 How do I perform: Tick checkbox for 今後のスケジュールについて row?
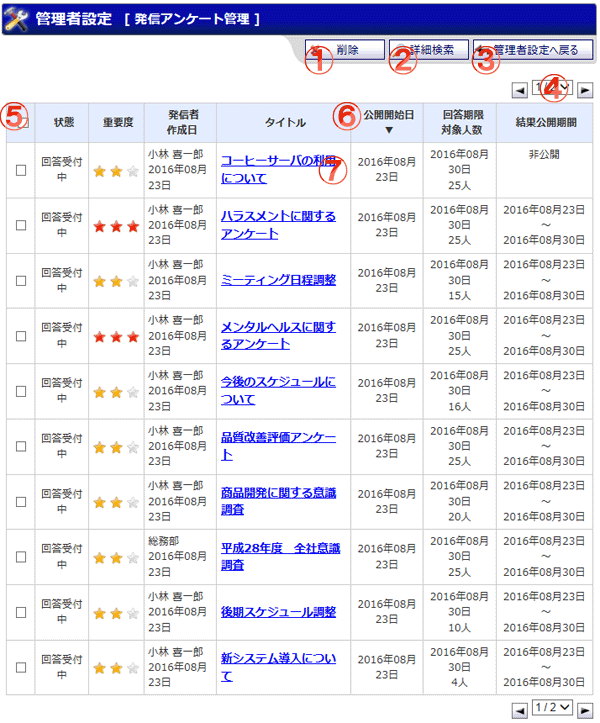tap(21, 391)
